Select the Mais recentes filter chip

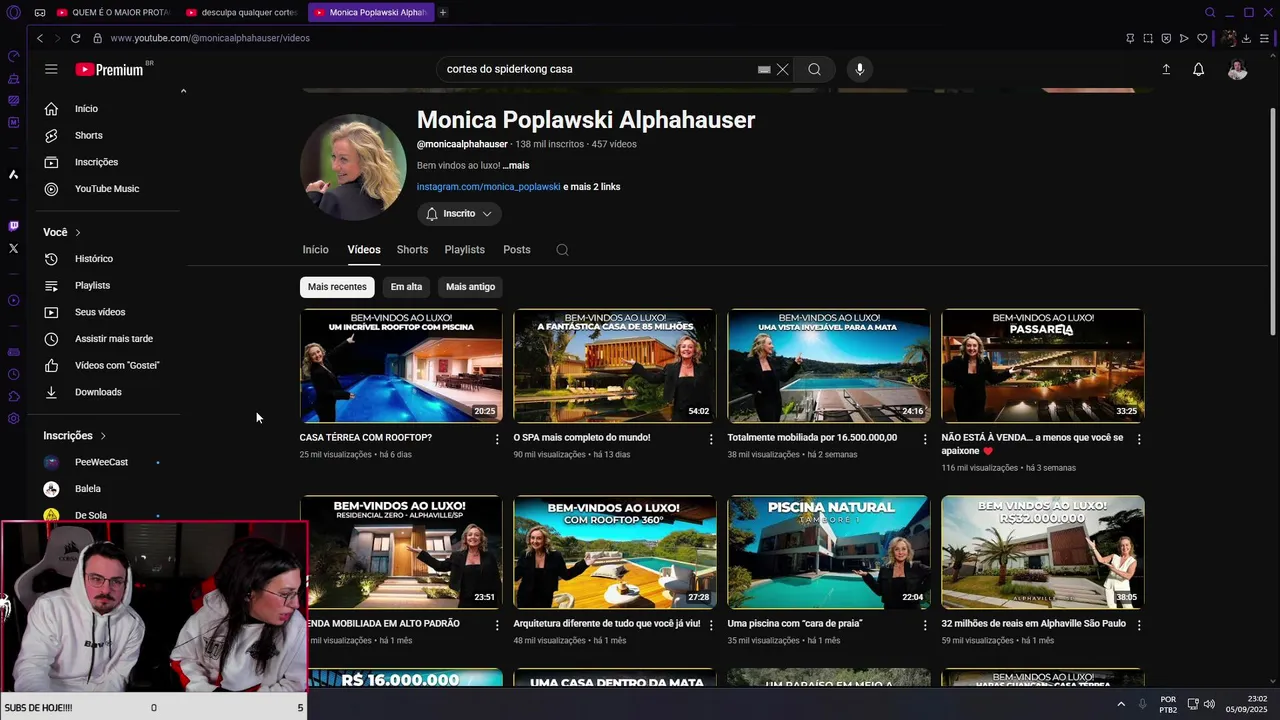click(337, 287)
